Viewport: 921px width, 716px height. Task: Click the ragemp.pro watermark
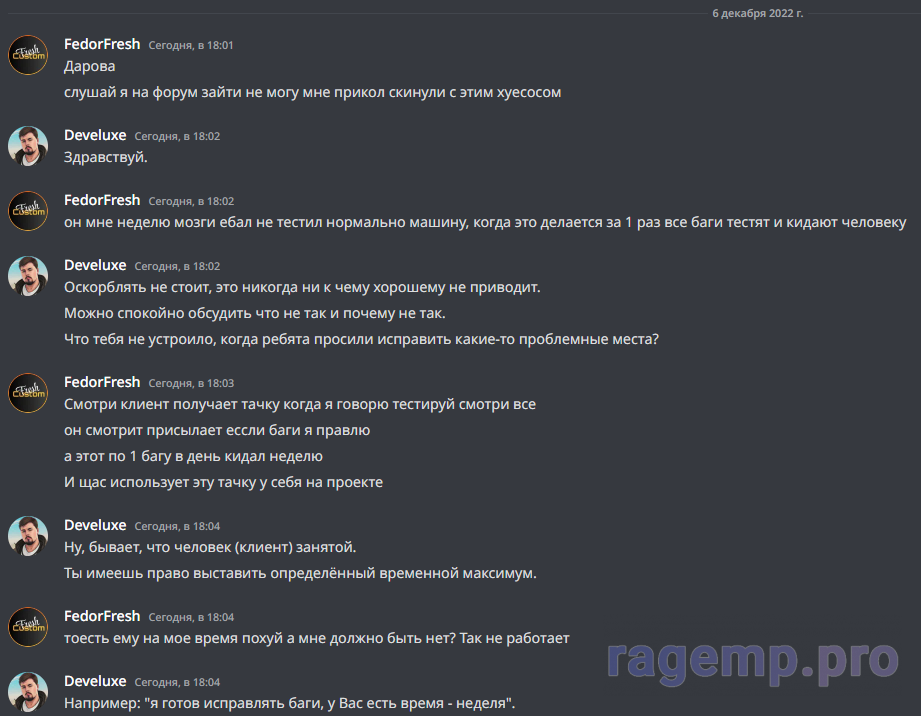click(753, 661)
